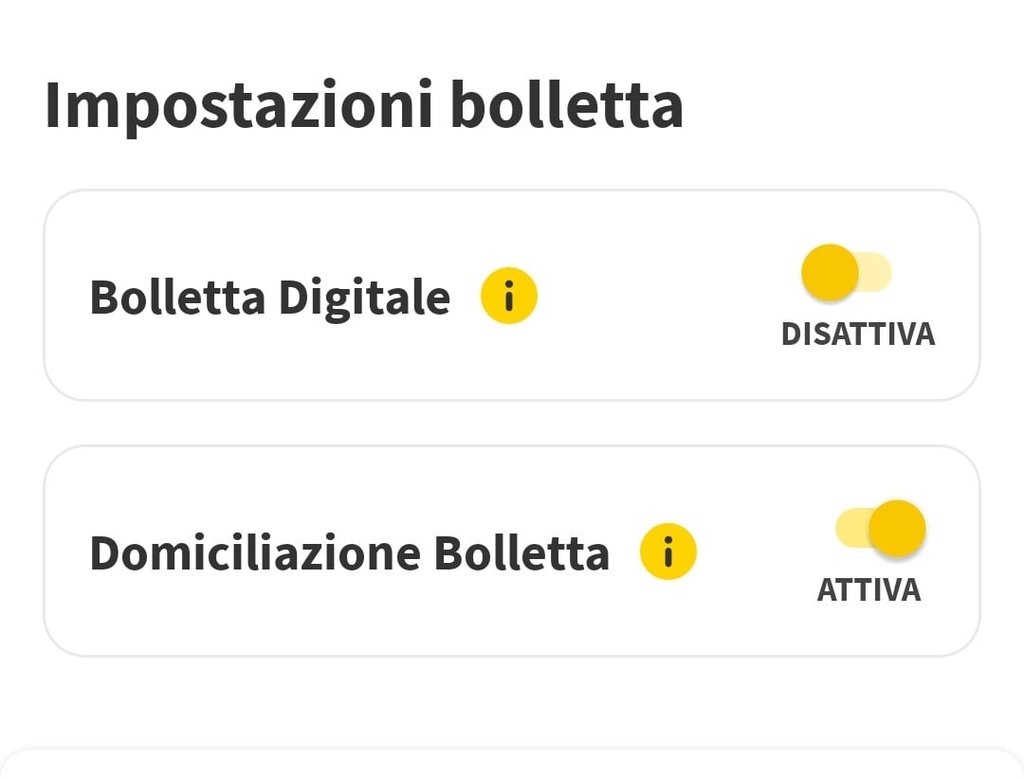
Task: Click the word bolletta in the title
Action: click(x=566, y=105)
